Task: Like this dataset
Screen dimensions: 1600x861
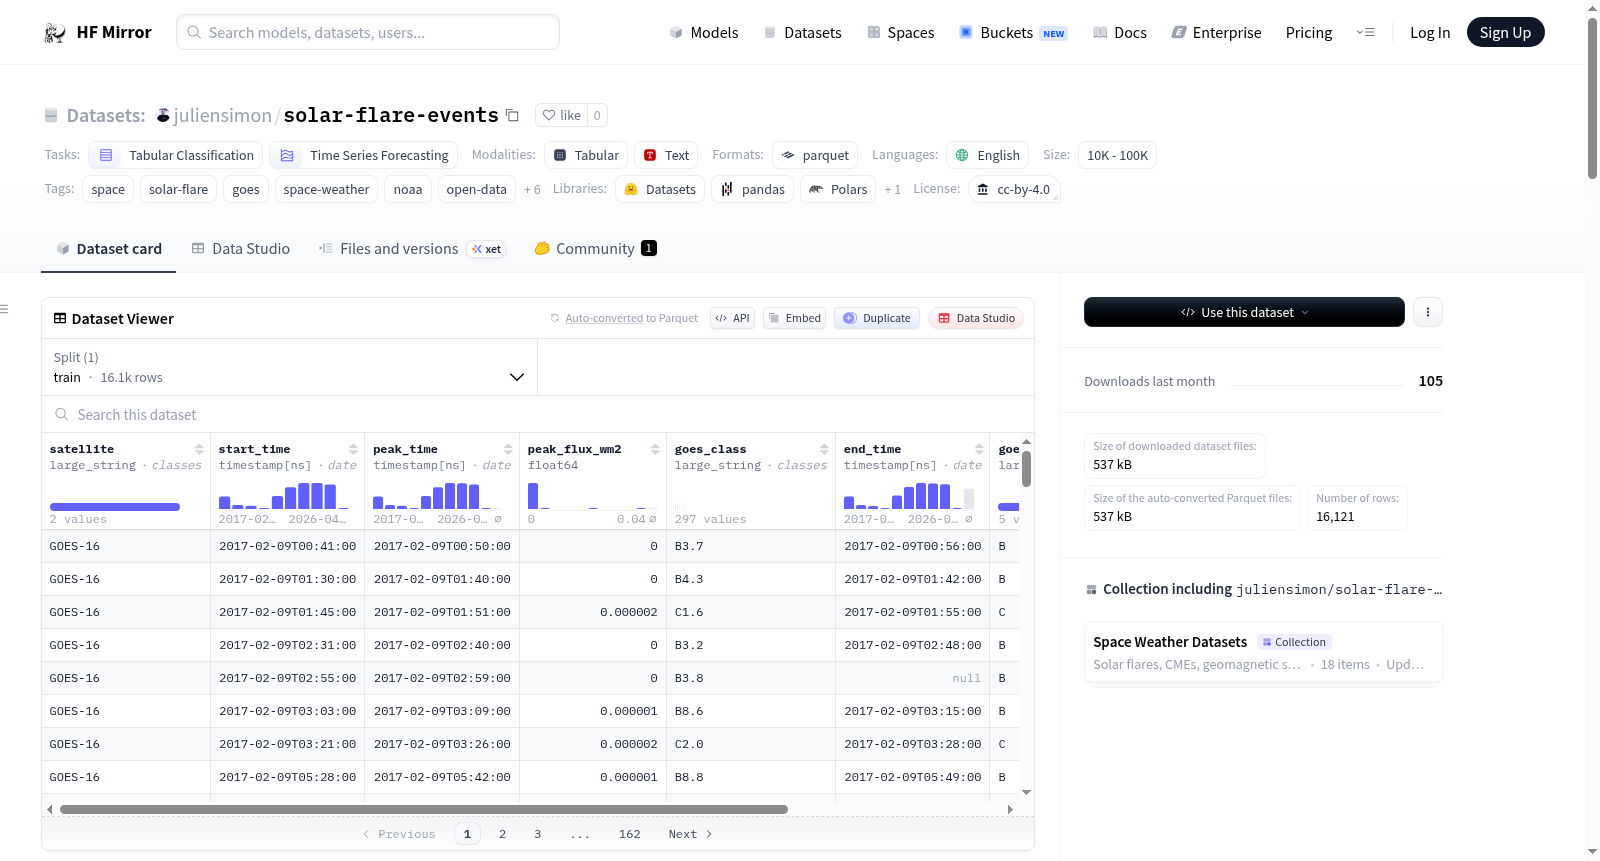Action: (561, 115)
